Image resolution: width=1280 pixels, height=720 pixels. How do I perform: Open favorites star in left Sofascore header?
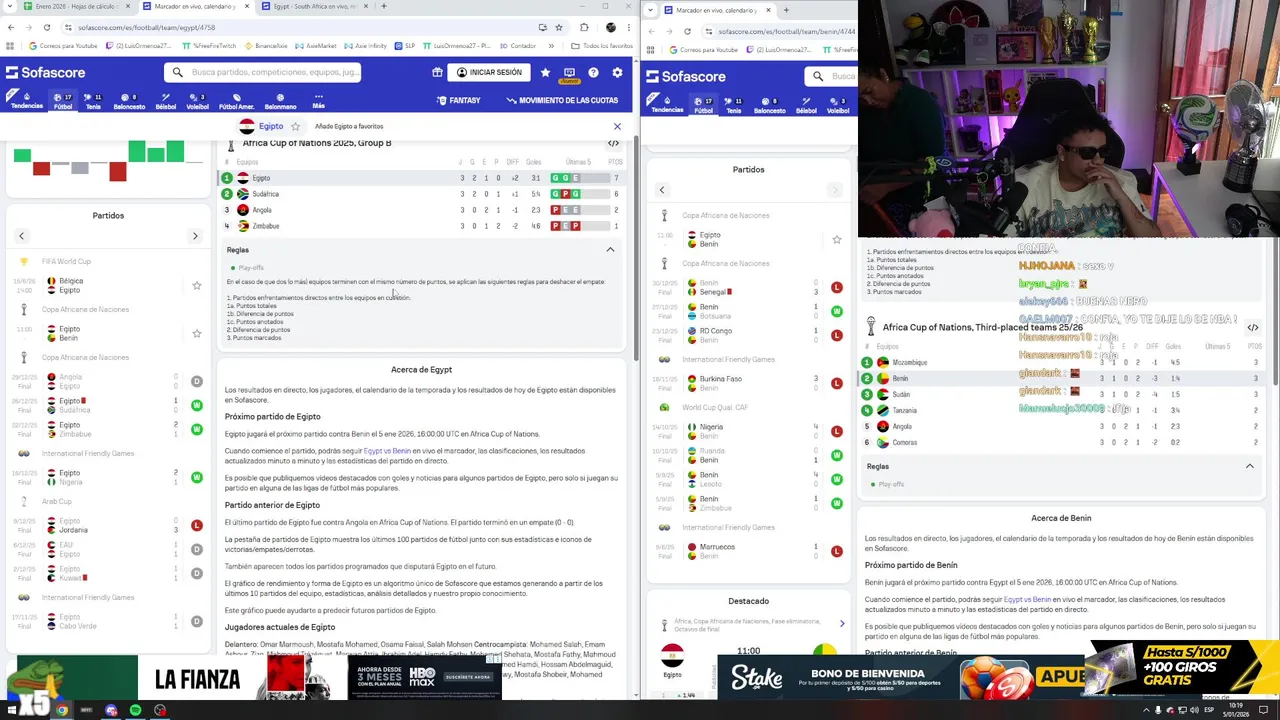coord(545,72)
